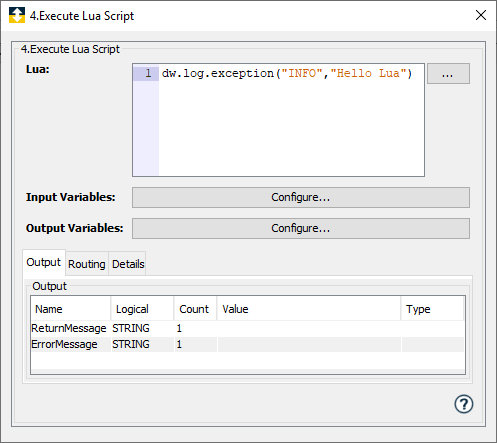Close the Execute Lua Script dialog
Image resolution: width=497 pixels, height=443 pixels.
pyautogui.click(x=481, y=15)
